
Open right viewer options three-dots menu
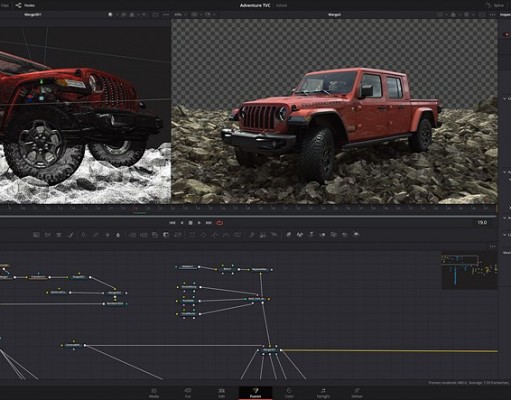click(492, 15)
